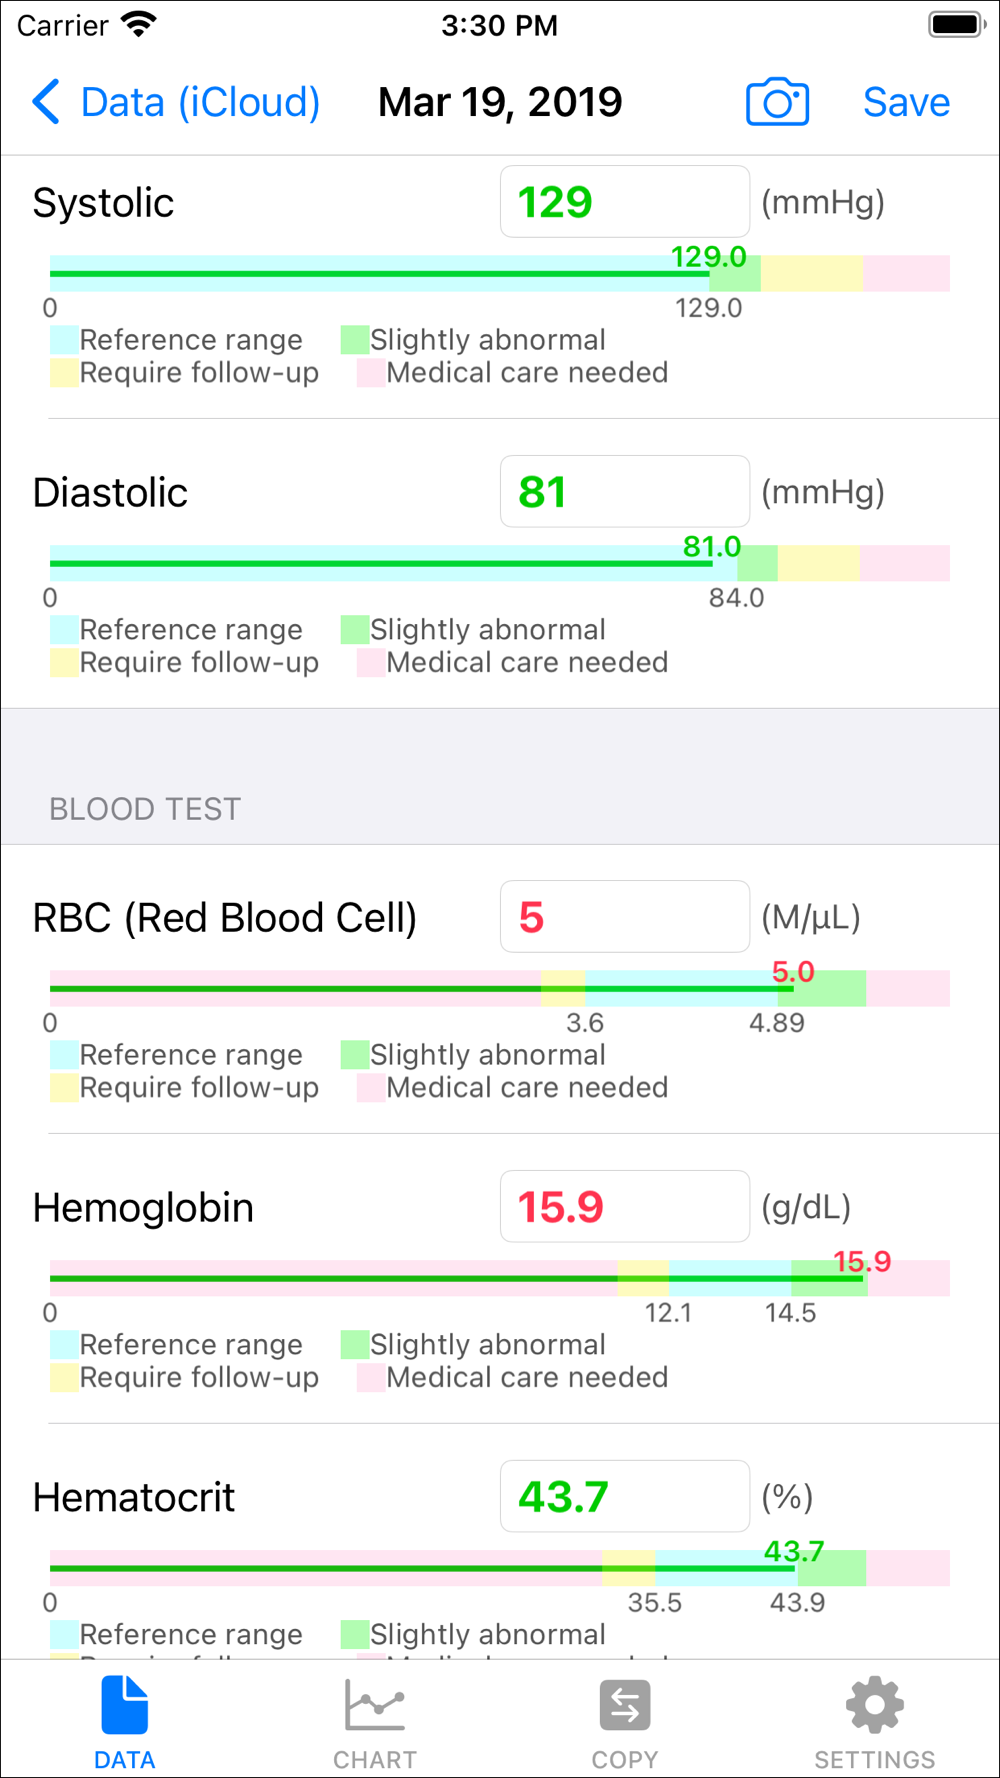Edit the RBC value field
Screen dimensions: 1000x1778
(624, 917)
